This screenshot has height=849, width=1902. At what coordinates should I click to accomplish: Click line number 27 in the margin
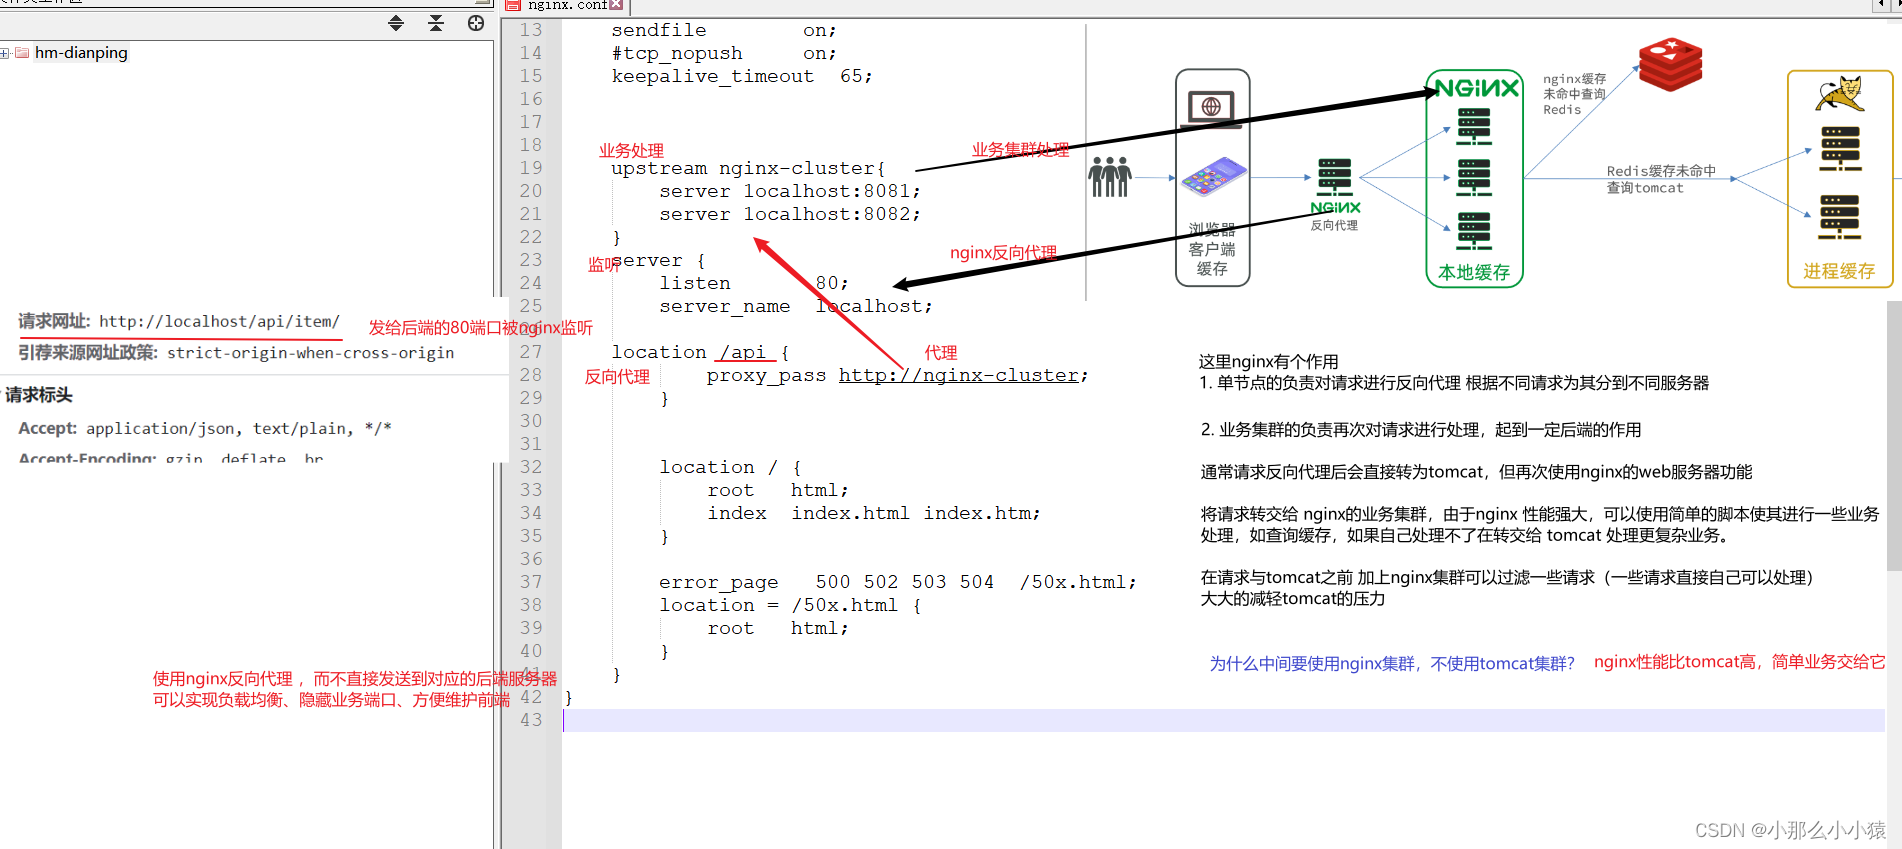(531, 352)
